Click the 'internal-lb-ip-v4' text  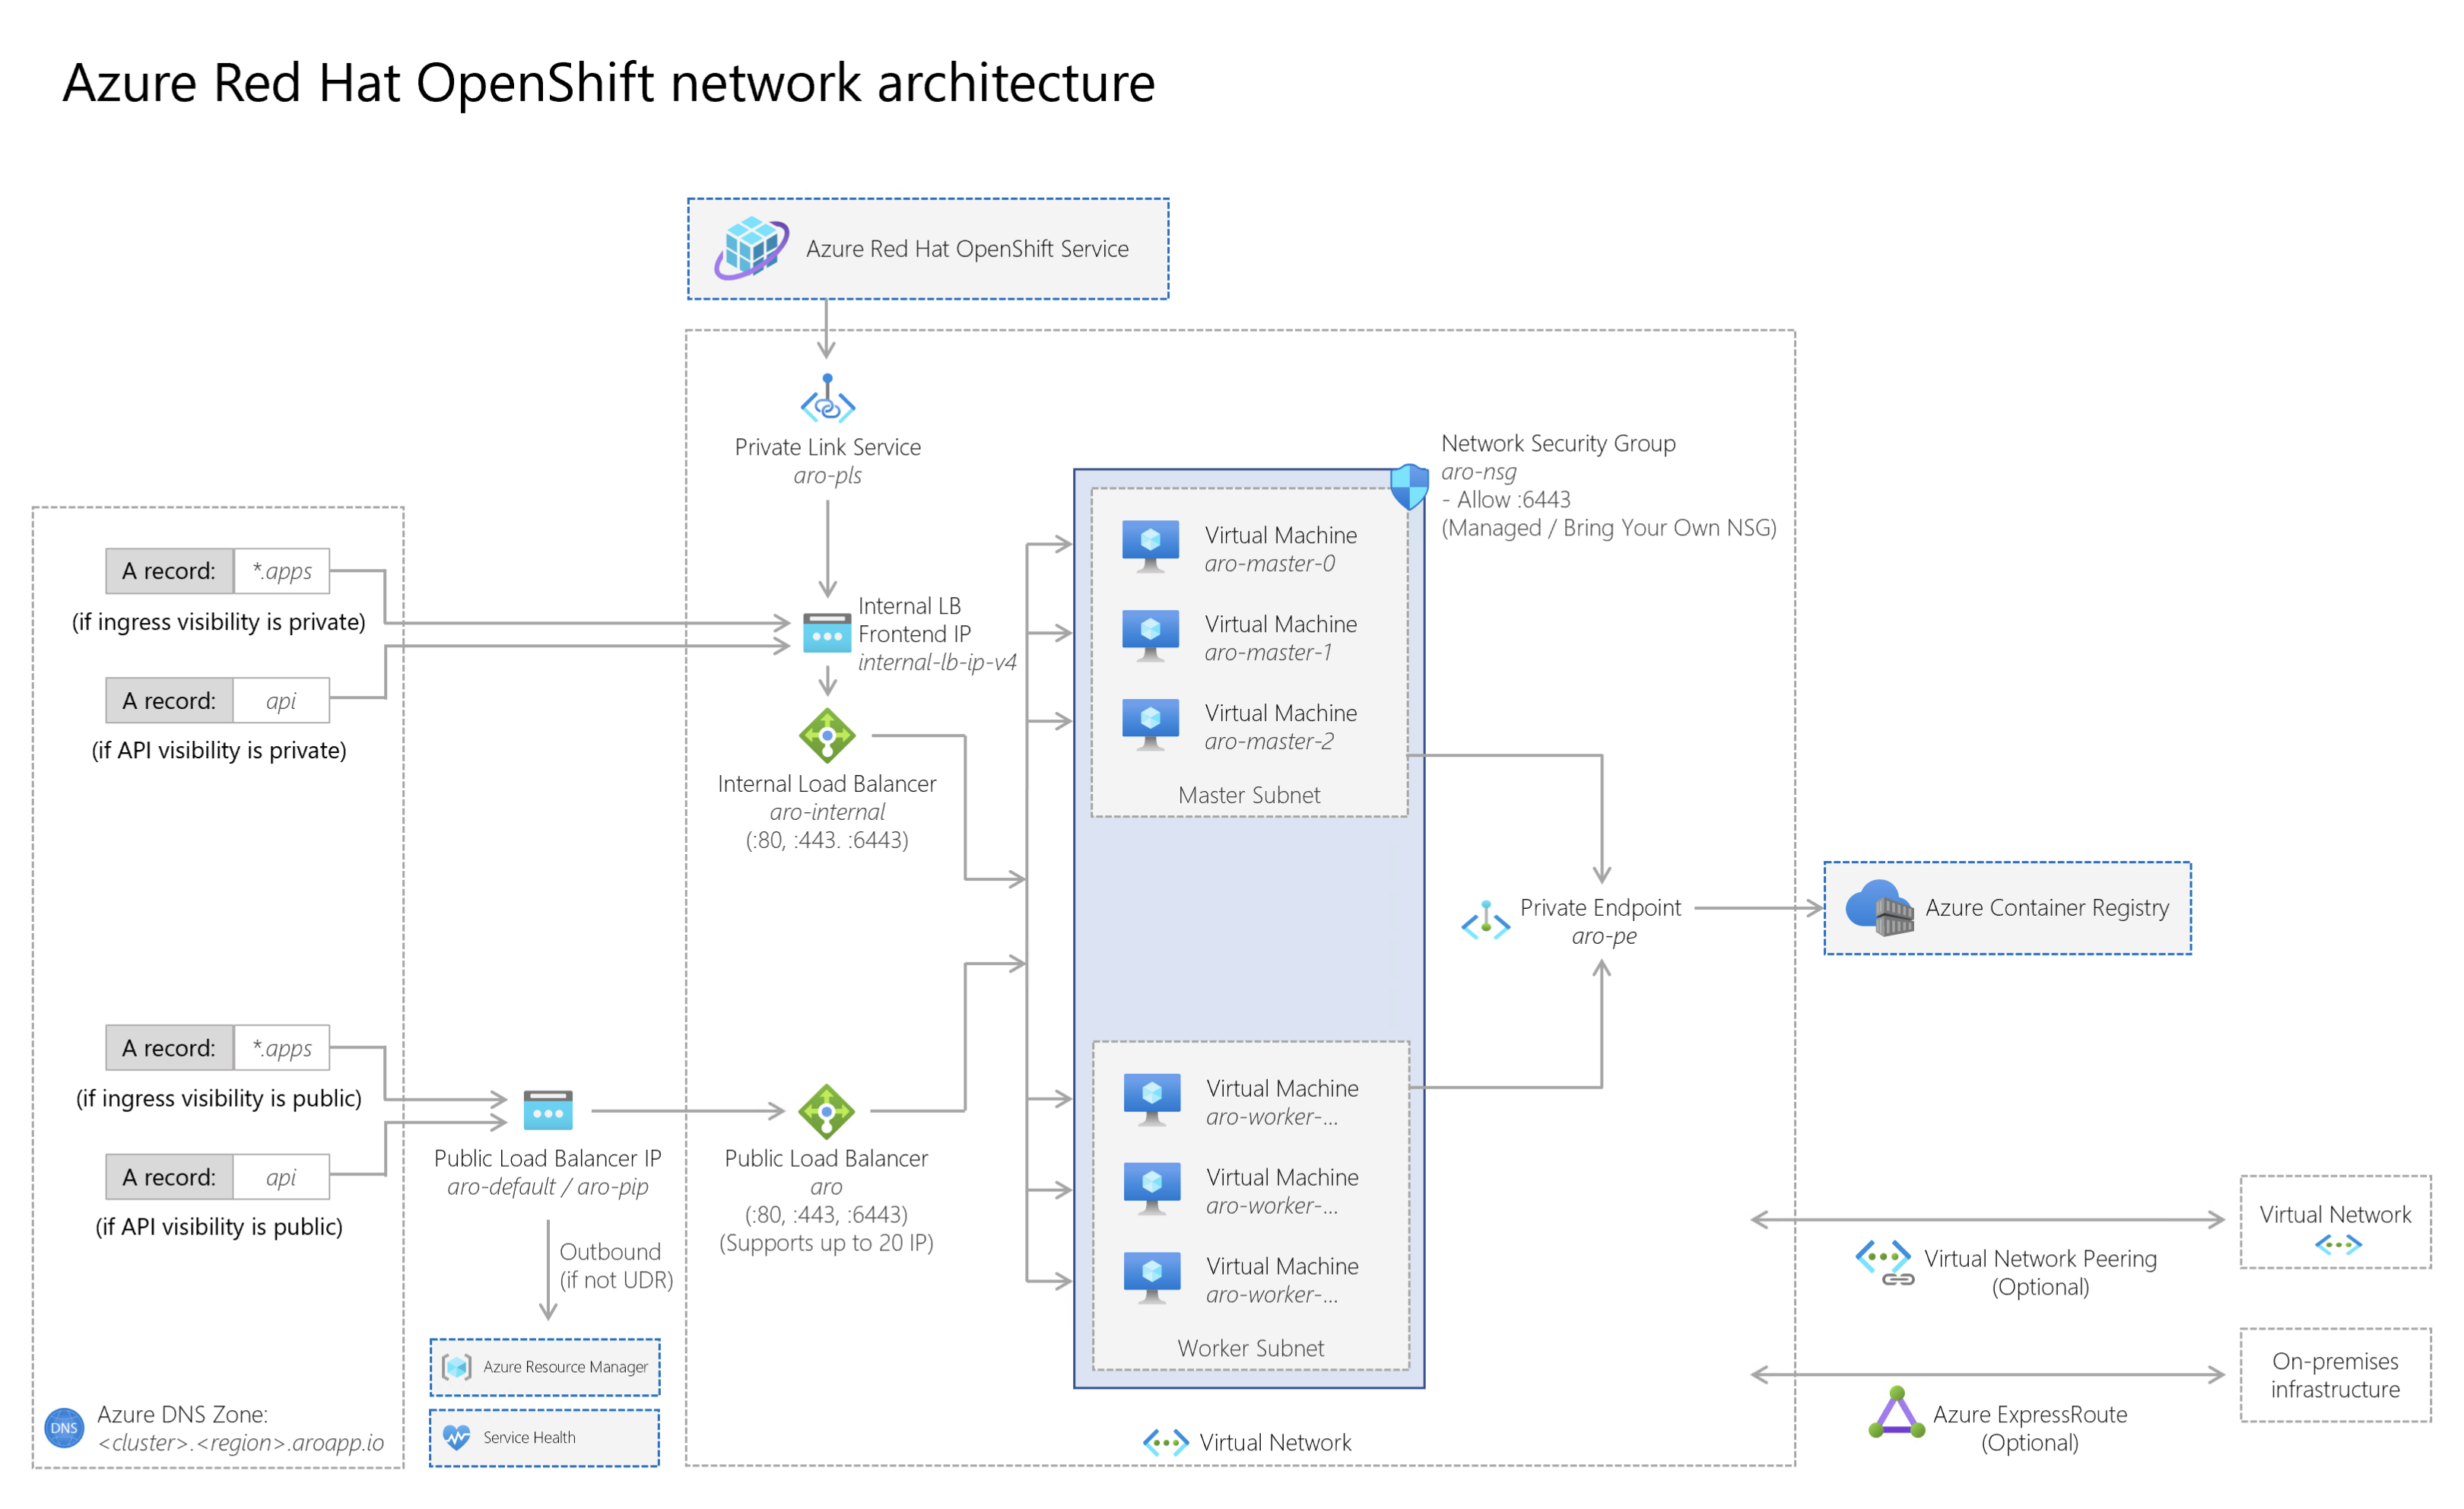coord(937,662)
